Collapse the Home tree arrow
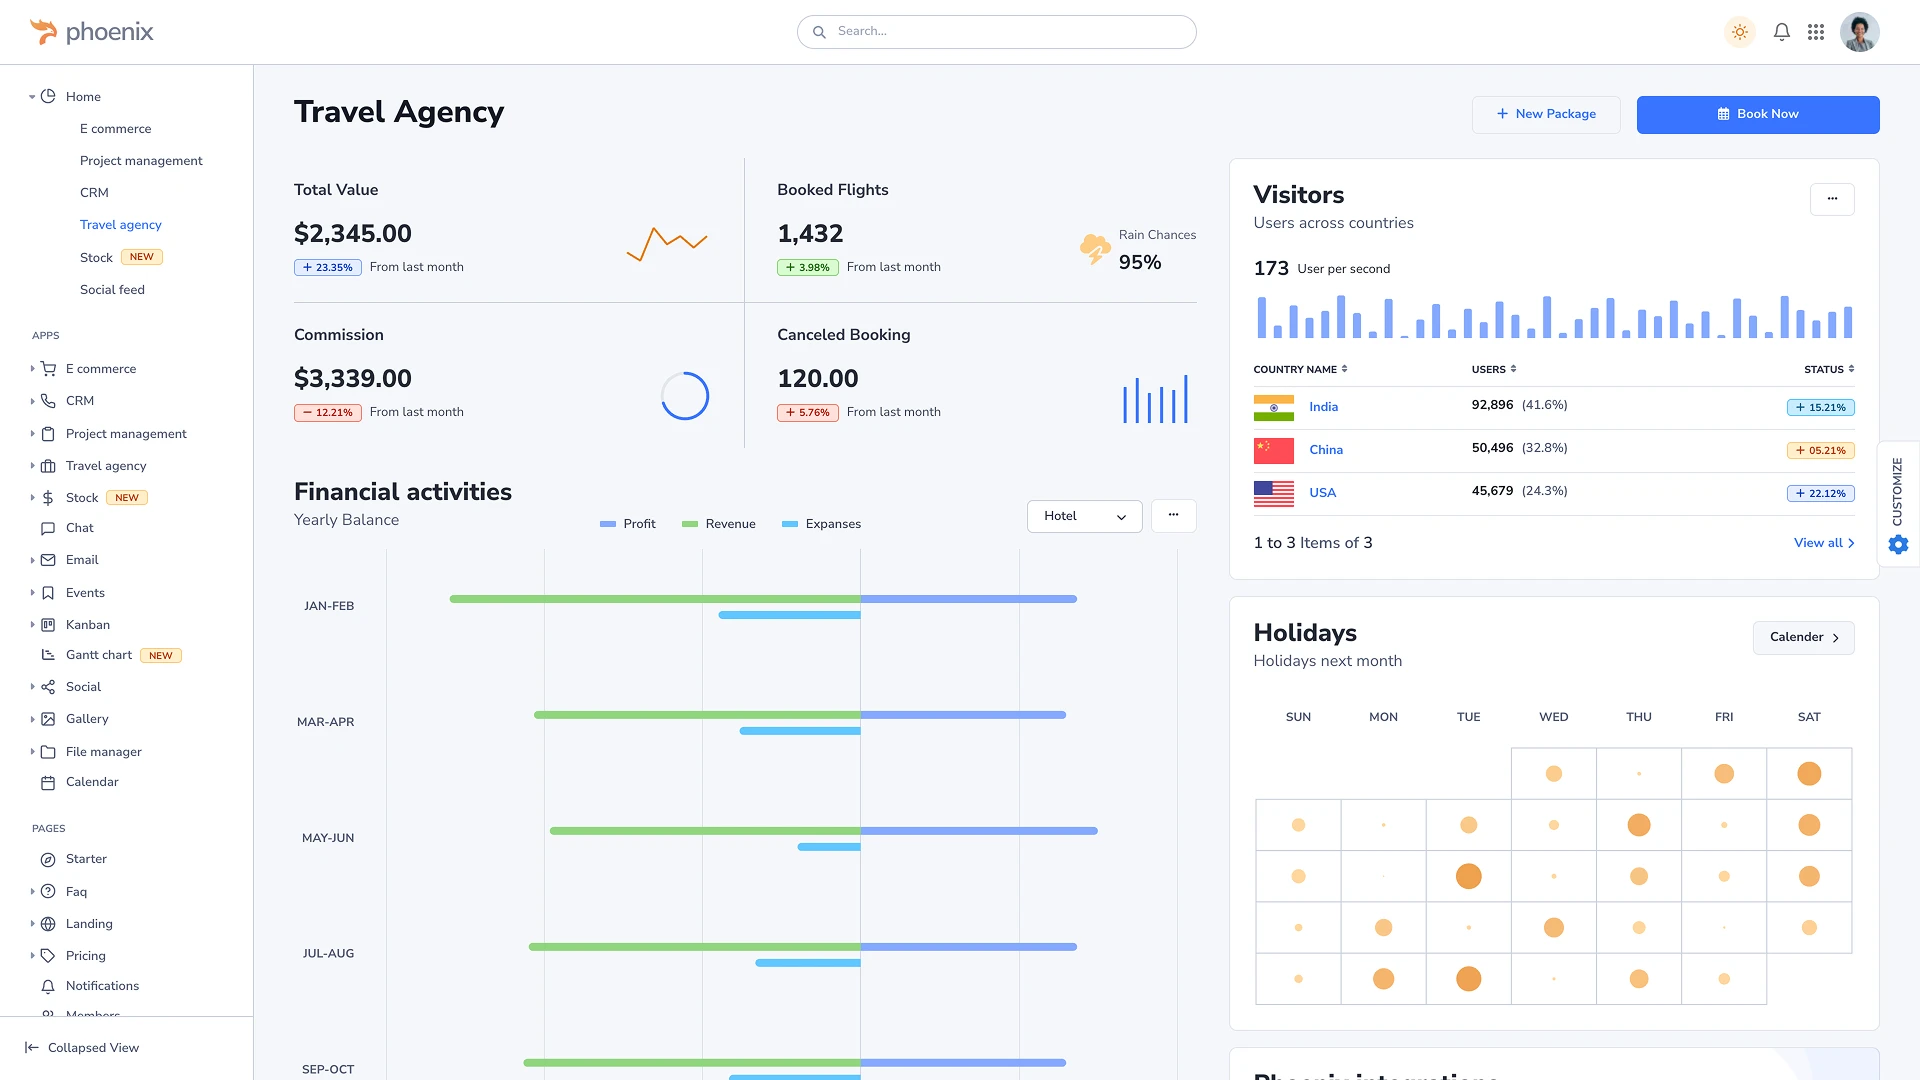The image size is (1920, 1080). click(32, 97)
